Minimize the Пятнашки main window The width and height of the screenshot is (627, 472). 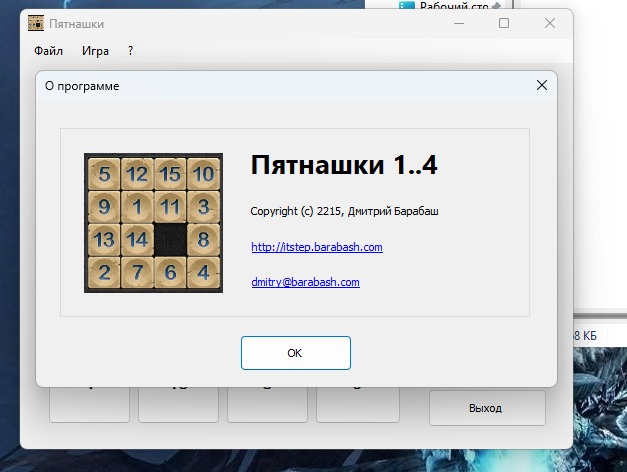[x=458, y=23]
